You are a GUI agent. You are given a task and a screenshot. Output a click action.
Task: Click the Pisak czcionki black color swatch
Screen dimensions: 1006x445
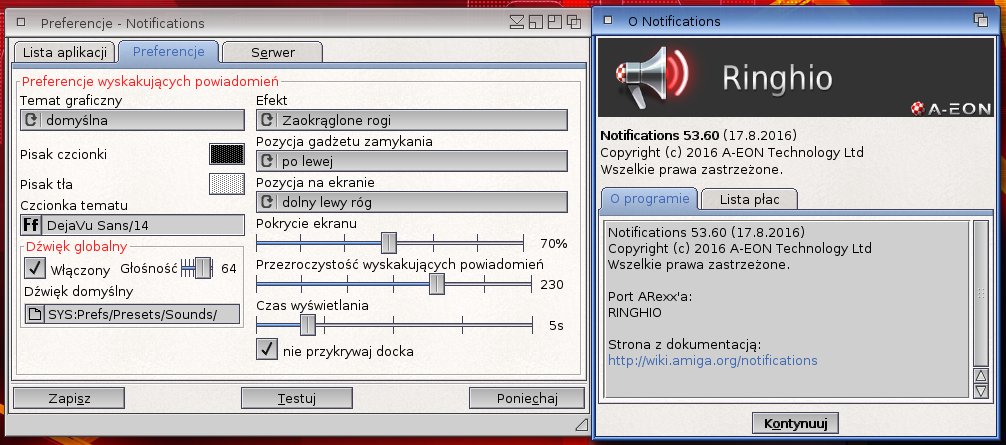coord(227,155)
